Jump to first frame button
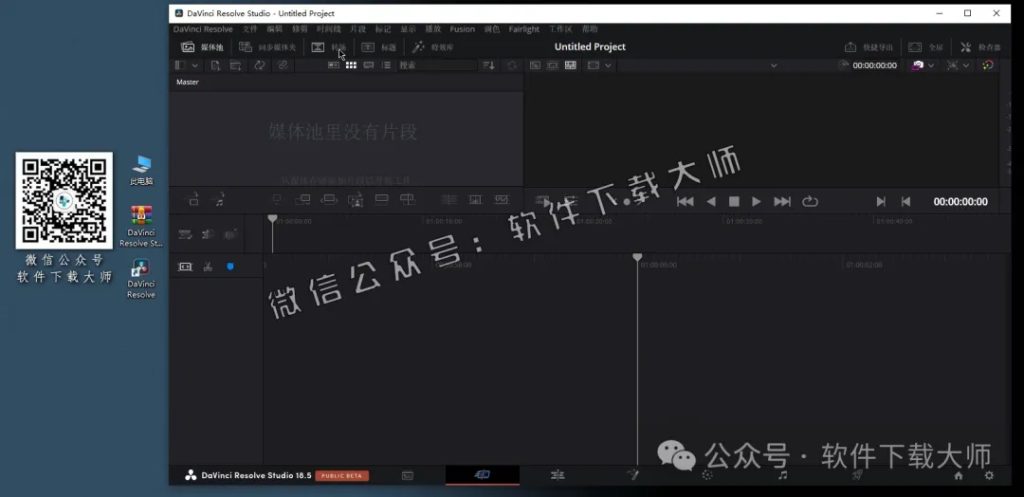This screenshot has height=497, width=1024. point(685,202)
